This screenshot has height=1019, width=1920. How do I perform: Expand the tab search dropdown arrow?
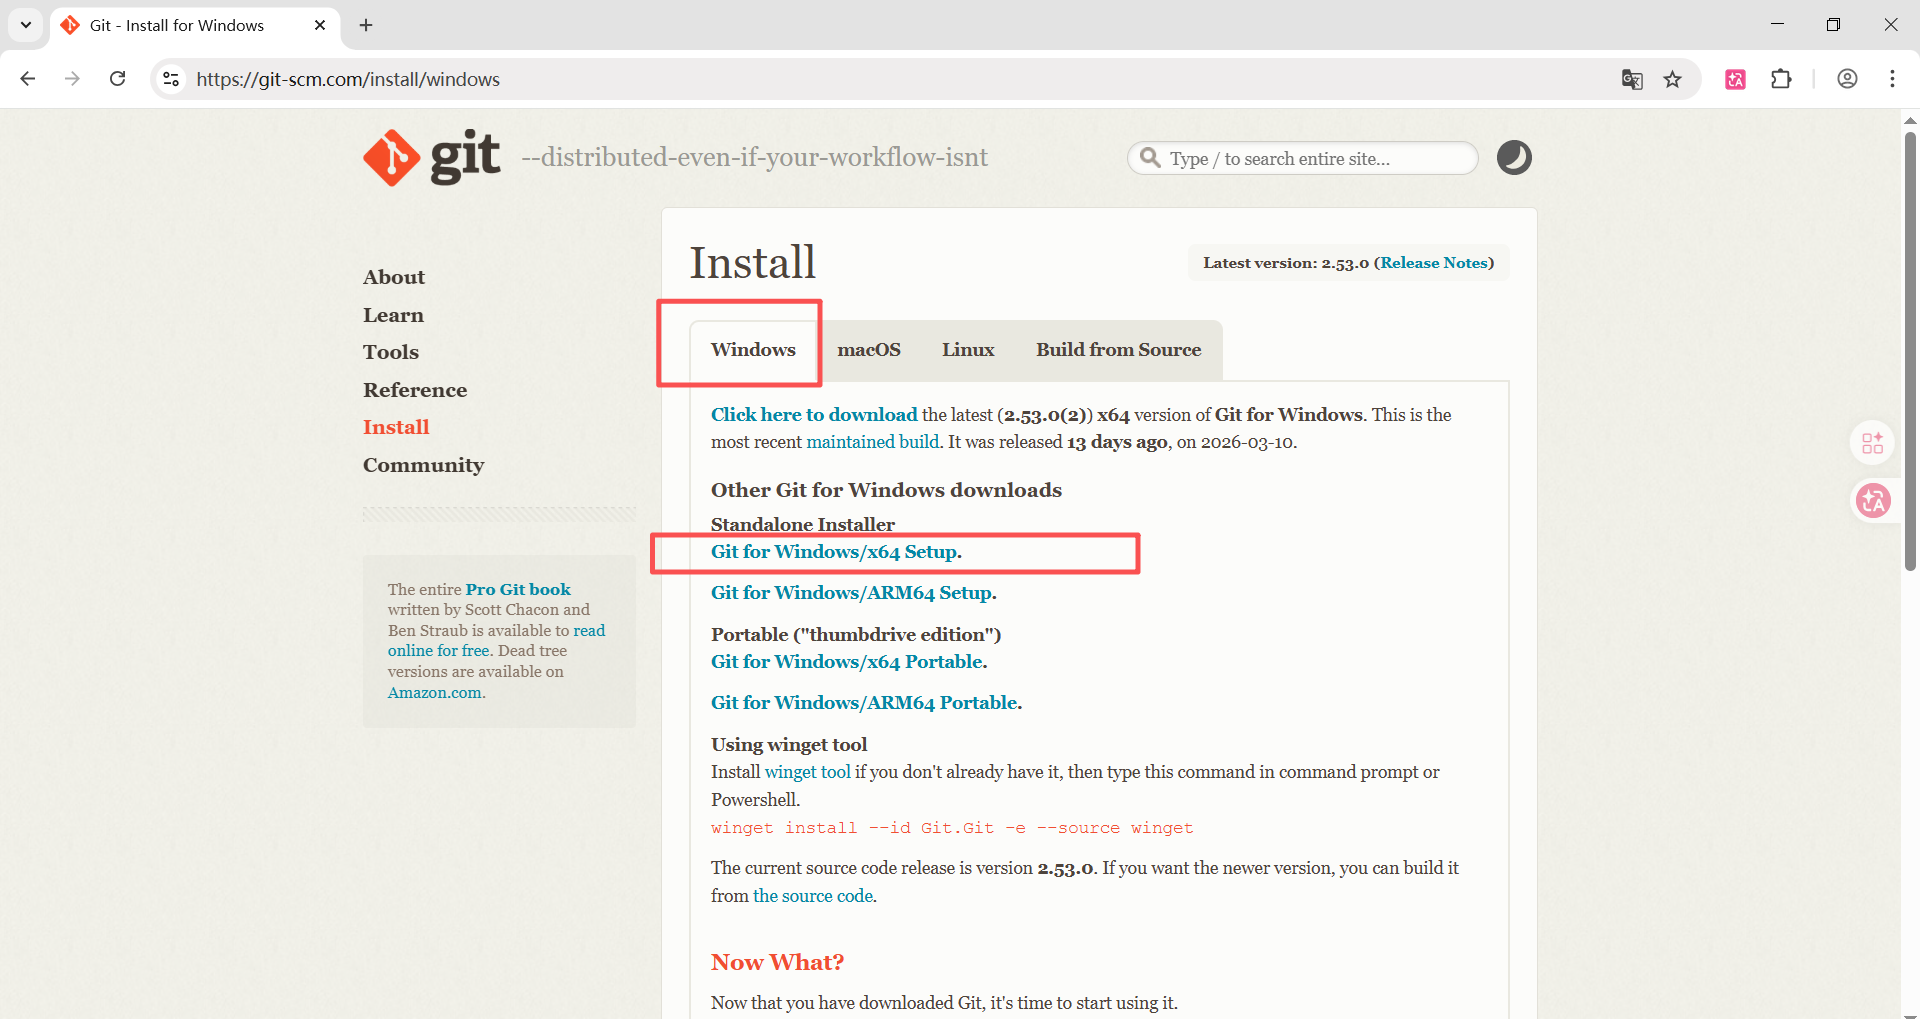coord(26,25)
